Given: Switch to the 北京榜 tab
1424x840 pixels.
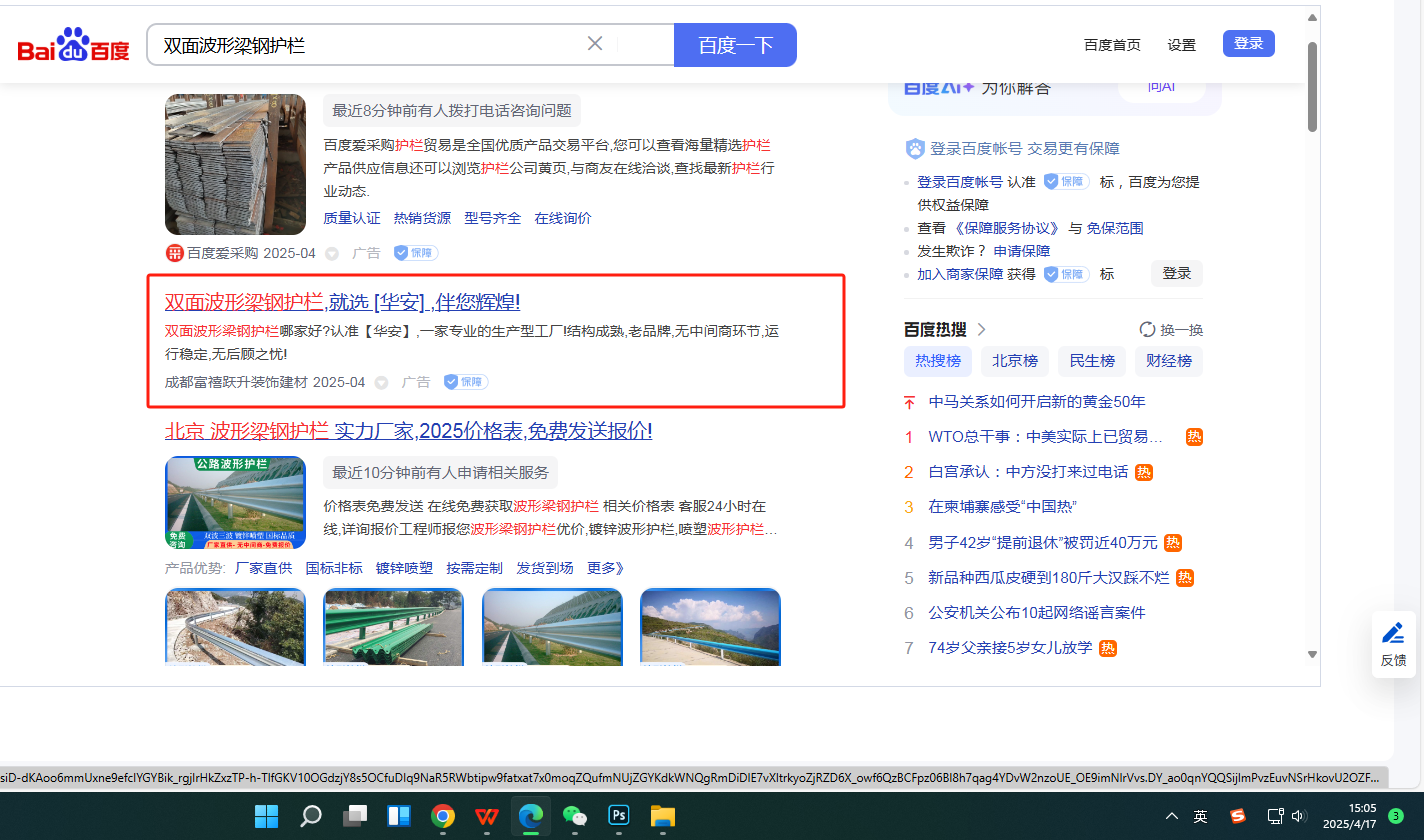Looking at the screenshot, I should point(1015,361).
